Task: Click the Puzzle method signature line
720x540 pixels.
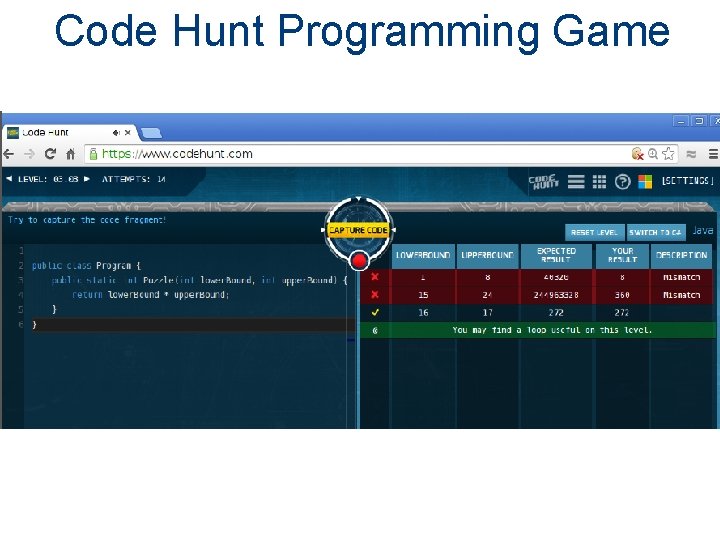Action: pos(200,280)
